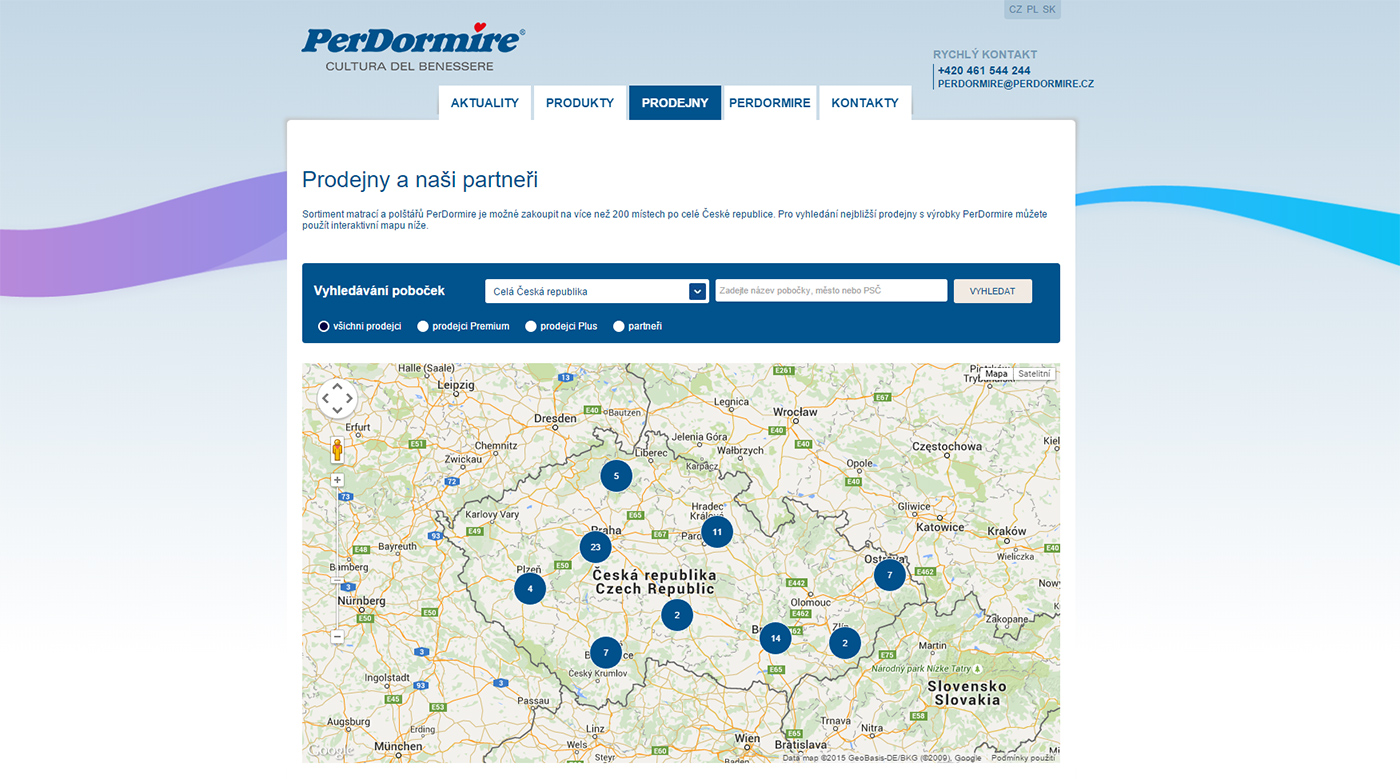1400x779 pixels.
Task: Open the cluster marker labeled 23 at Praha
Action: [595, 547]
